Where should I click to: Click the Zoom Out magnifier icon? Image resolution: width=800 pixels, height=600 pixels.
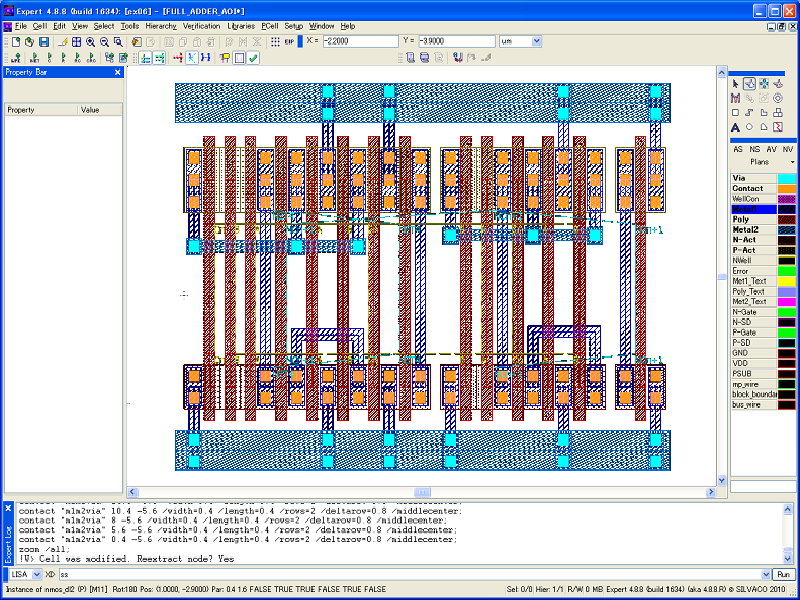coord(104,42)
